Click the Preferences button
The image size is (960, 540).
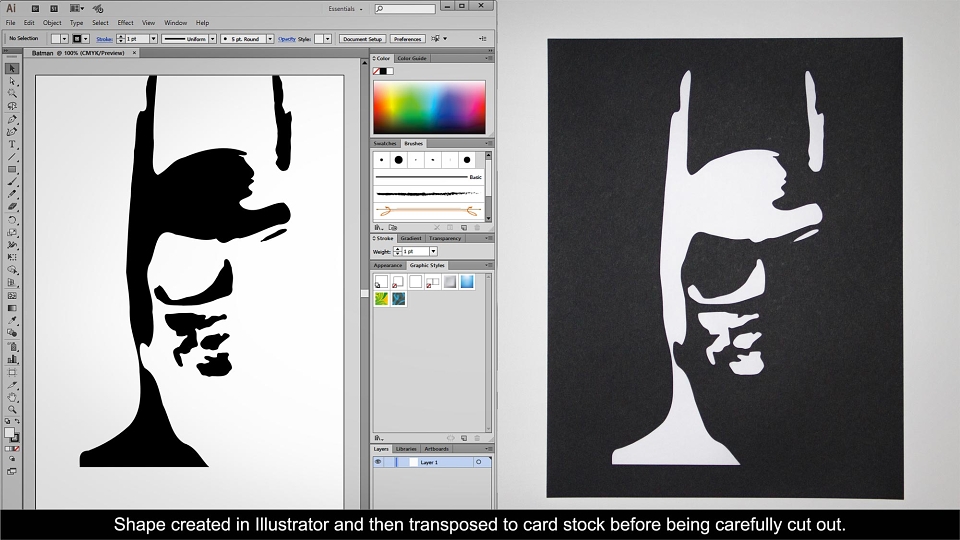tap(408, 39)
